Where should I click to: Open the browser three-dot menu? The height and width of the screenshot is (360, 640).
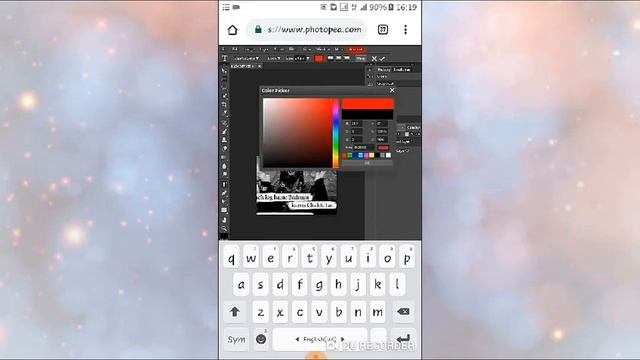405,29
